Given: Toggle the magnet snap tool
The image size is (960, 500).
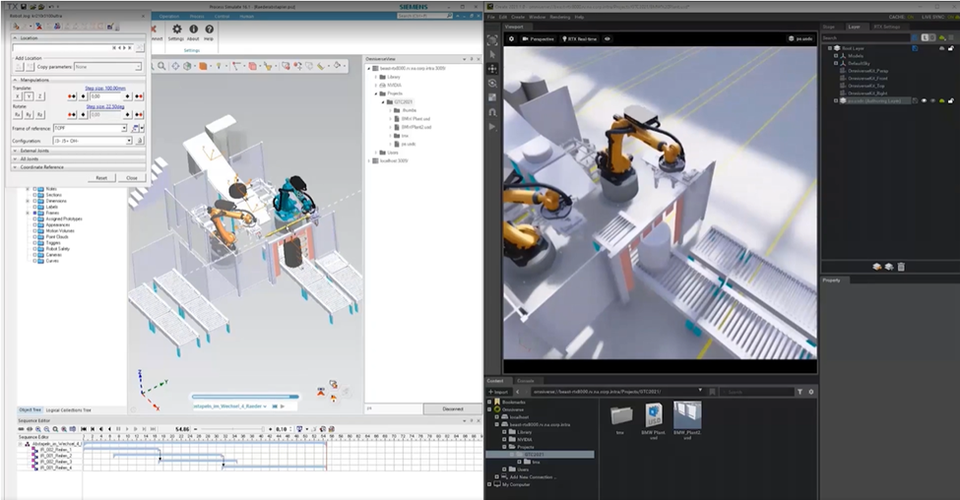Looking at the screenshot, I should tap(492, 113).
